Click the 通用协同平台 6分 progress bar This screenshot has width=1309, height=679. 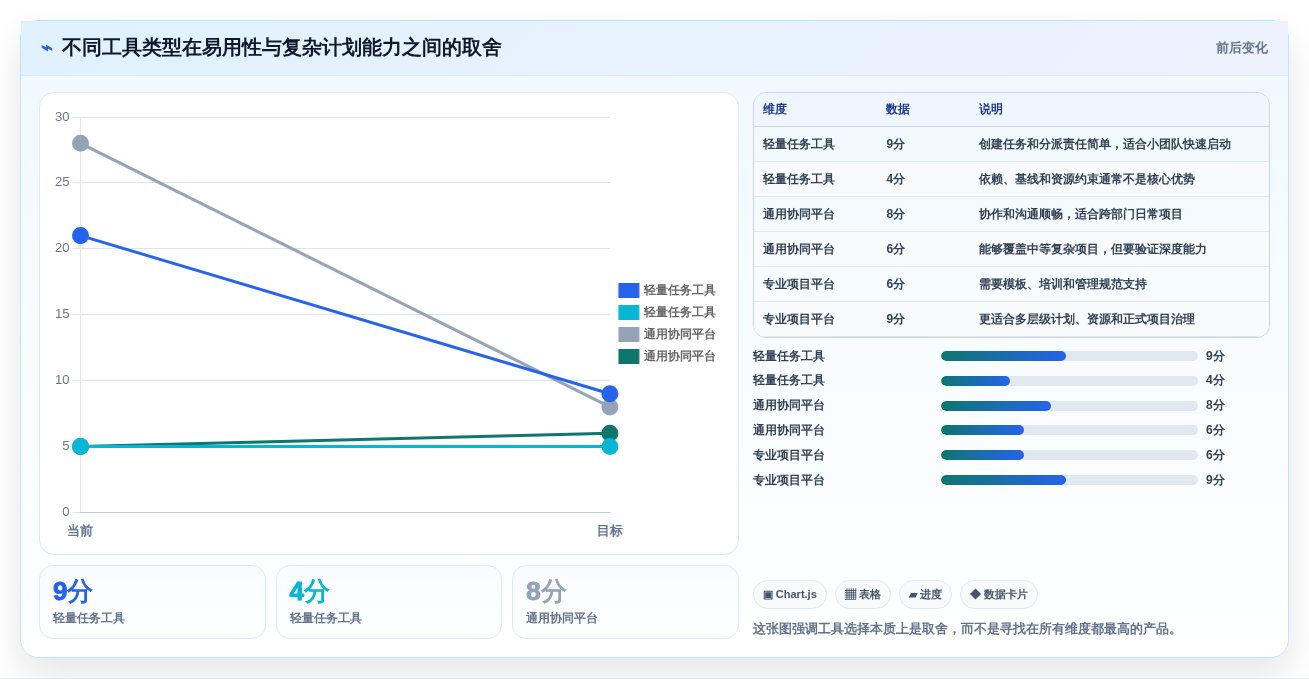(x=1069, y=430)
